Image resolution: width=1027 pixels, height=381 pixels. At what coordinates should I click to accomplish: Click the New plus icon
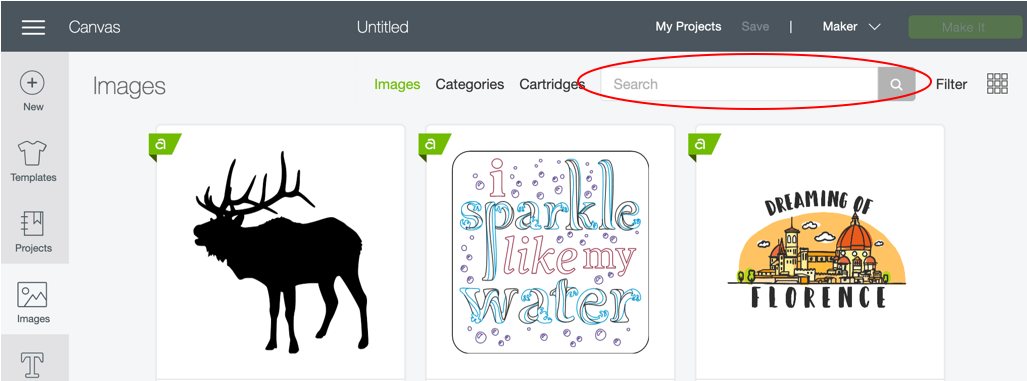click(33, 83)
